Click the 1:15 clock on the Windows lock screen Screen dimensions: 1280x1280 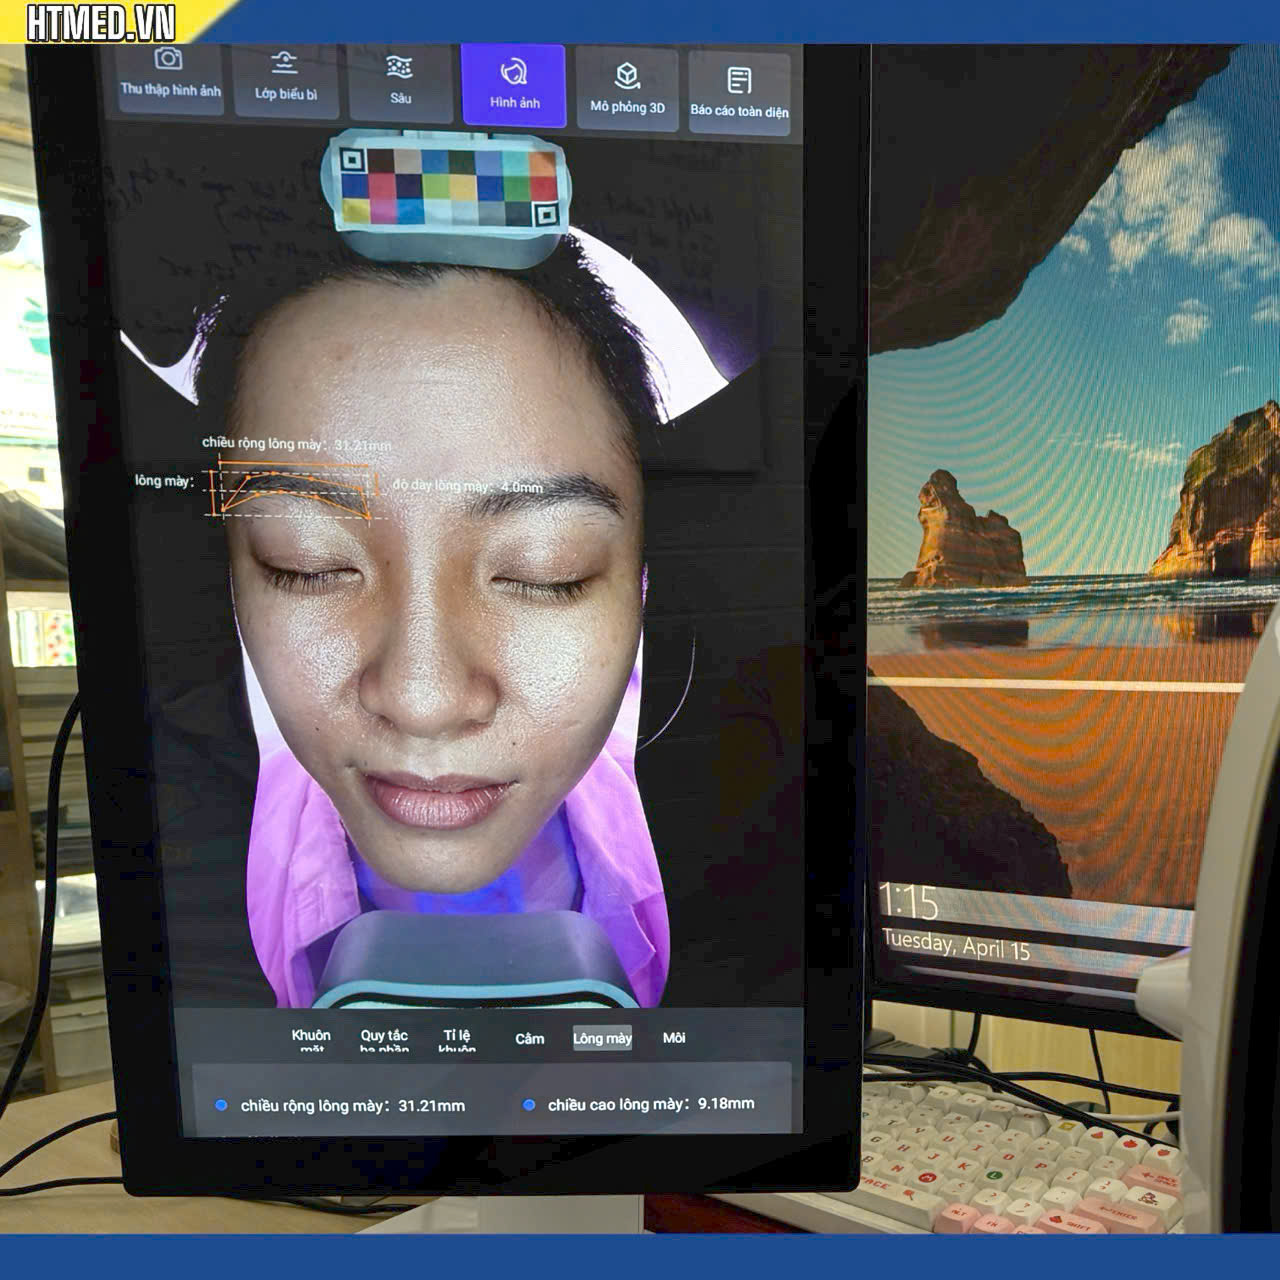click(x=908, y=903)
